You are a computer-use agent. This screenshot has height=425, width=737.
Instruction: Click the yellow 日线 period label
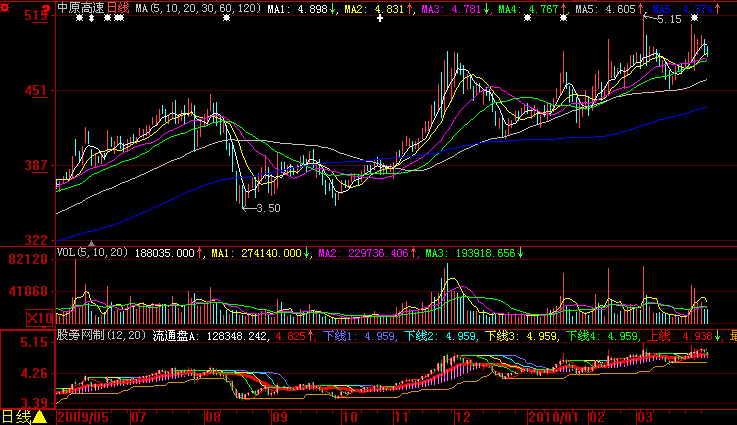(x=16, y=417)
